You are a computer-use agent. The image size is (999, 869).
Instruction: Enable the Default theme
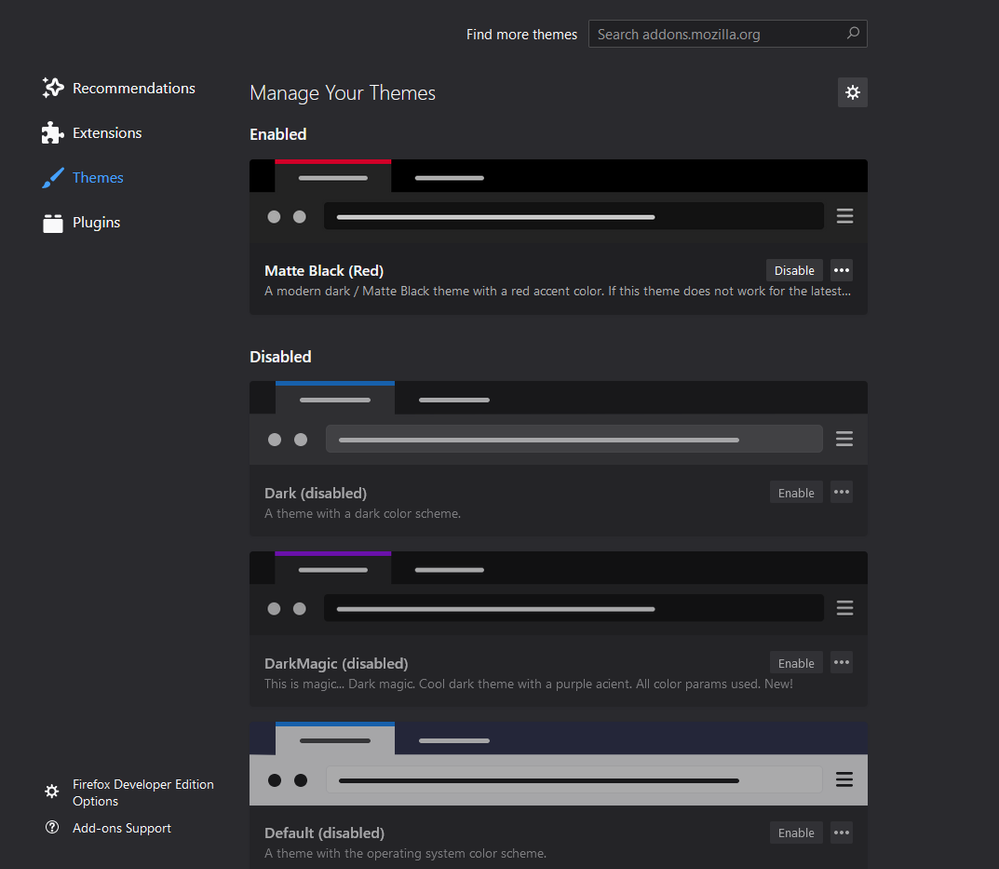pos(796,833)
